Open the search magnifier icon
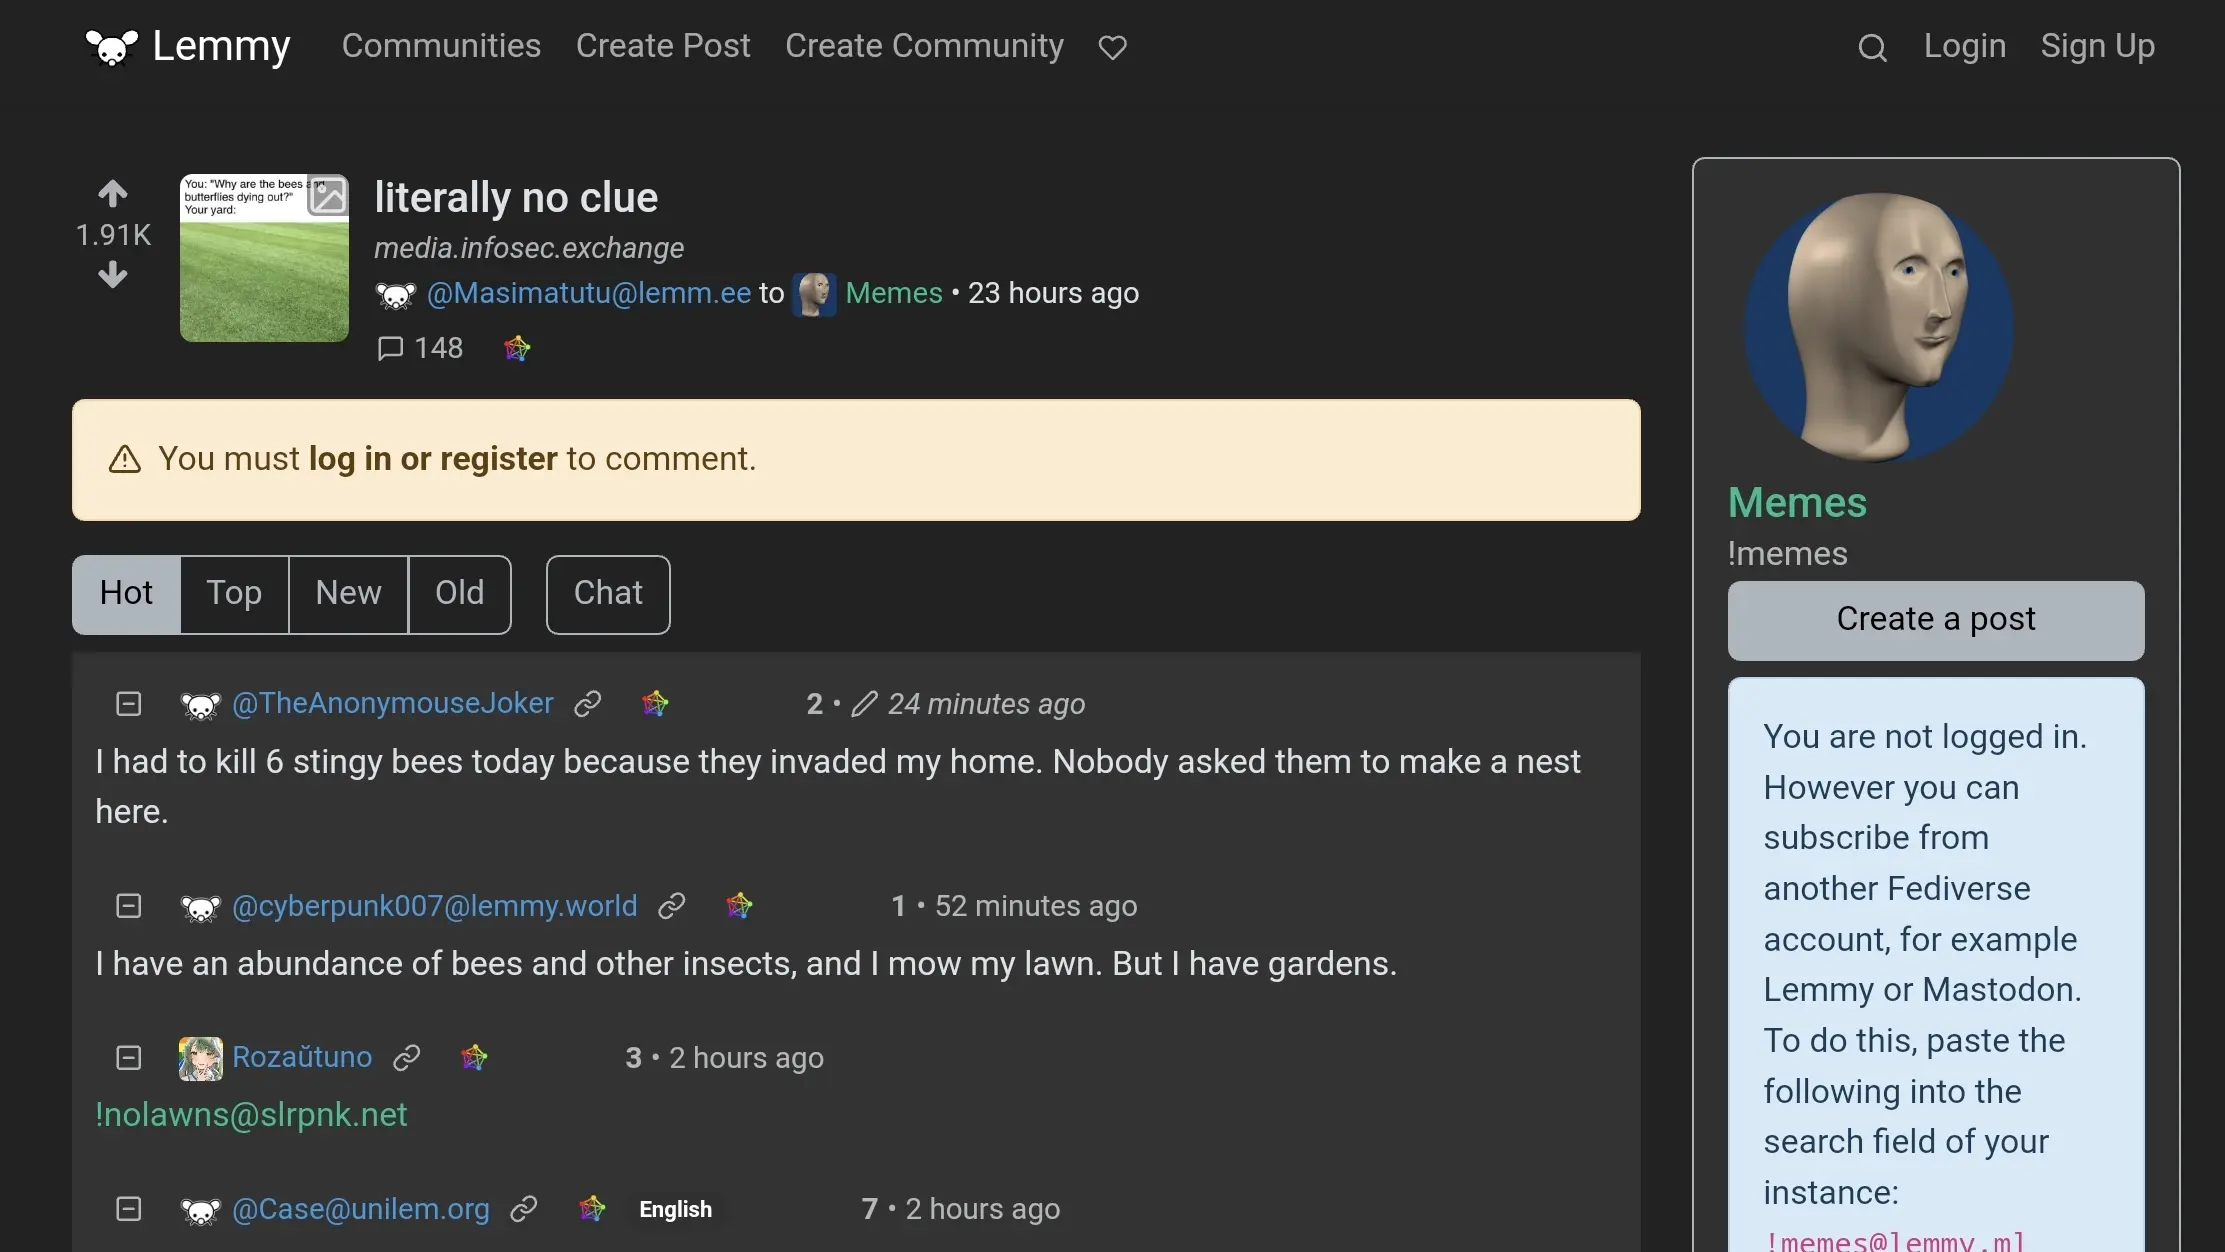2225x1252 pixels. (1872, 48)
